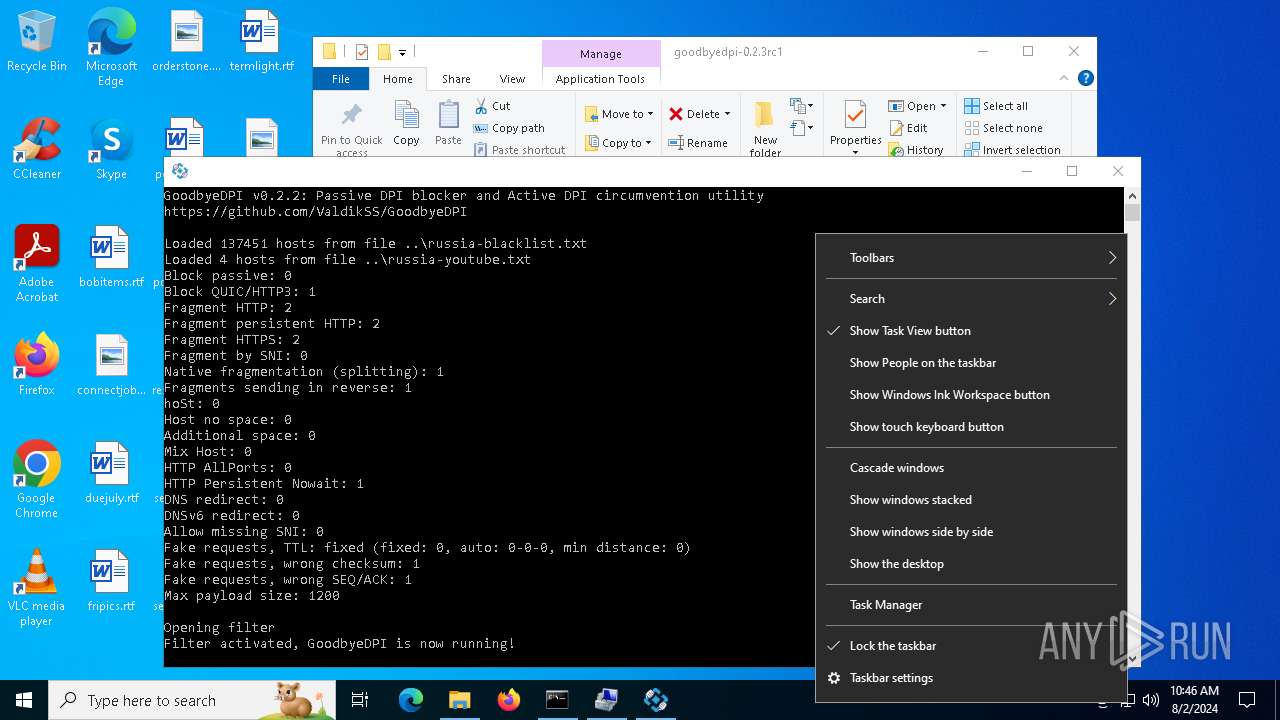Viewport: 1280px width, 720px height.
Task: Click Rename in Explorer ribbon
Action: tap(698, 143)
